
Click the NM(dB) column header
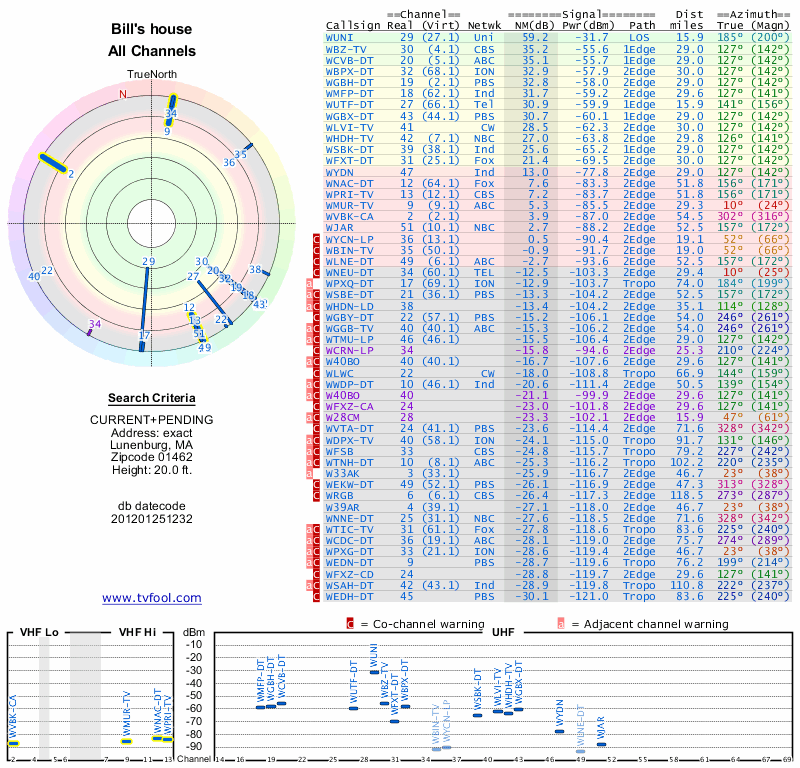[x=530, y=26]
